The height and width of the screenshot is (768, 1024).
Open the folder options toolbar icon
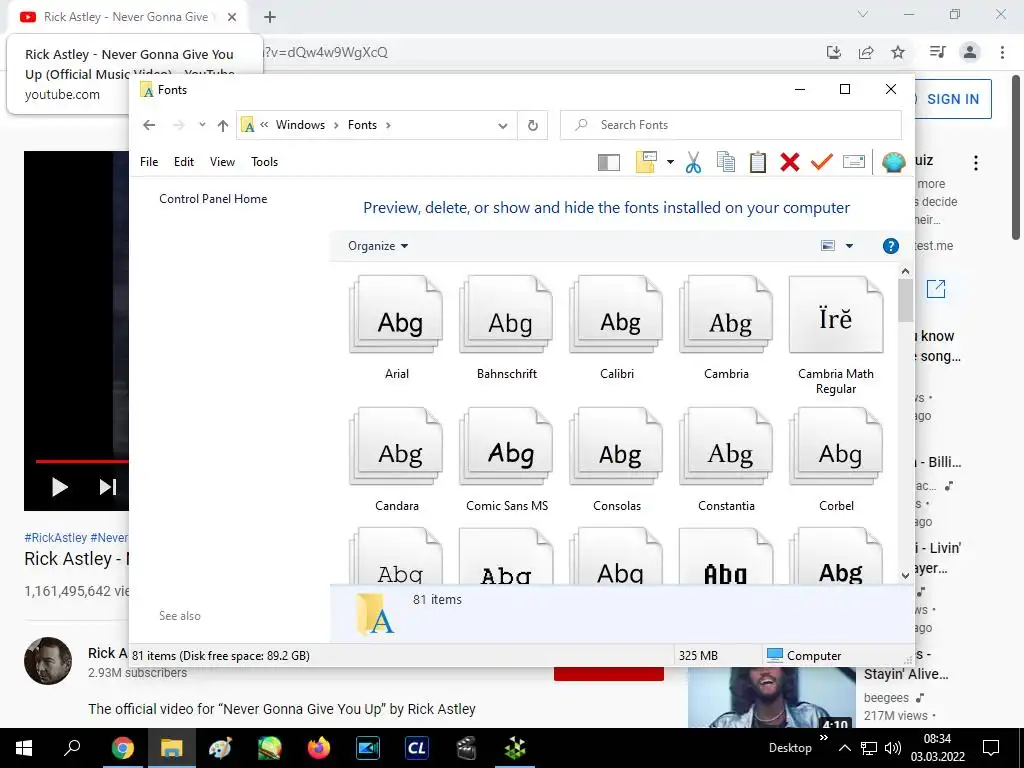646,162
